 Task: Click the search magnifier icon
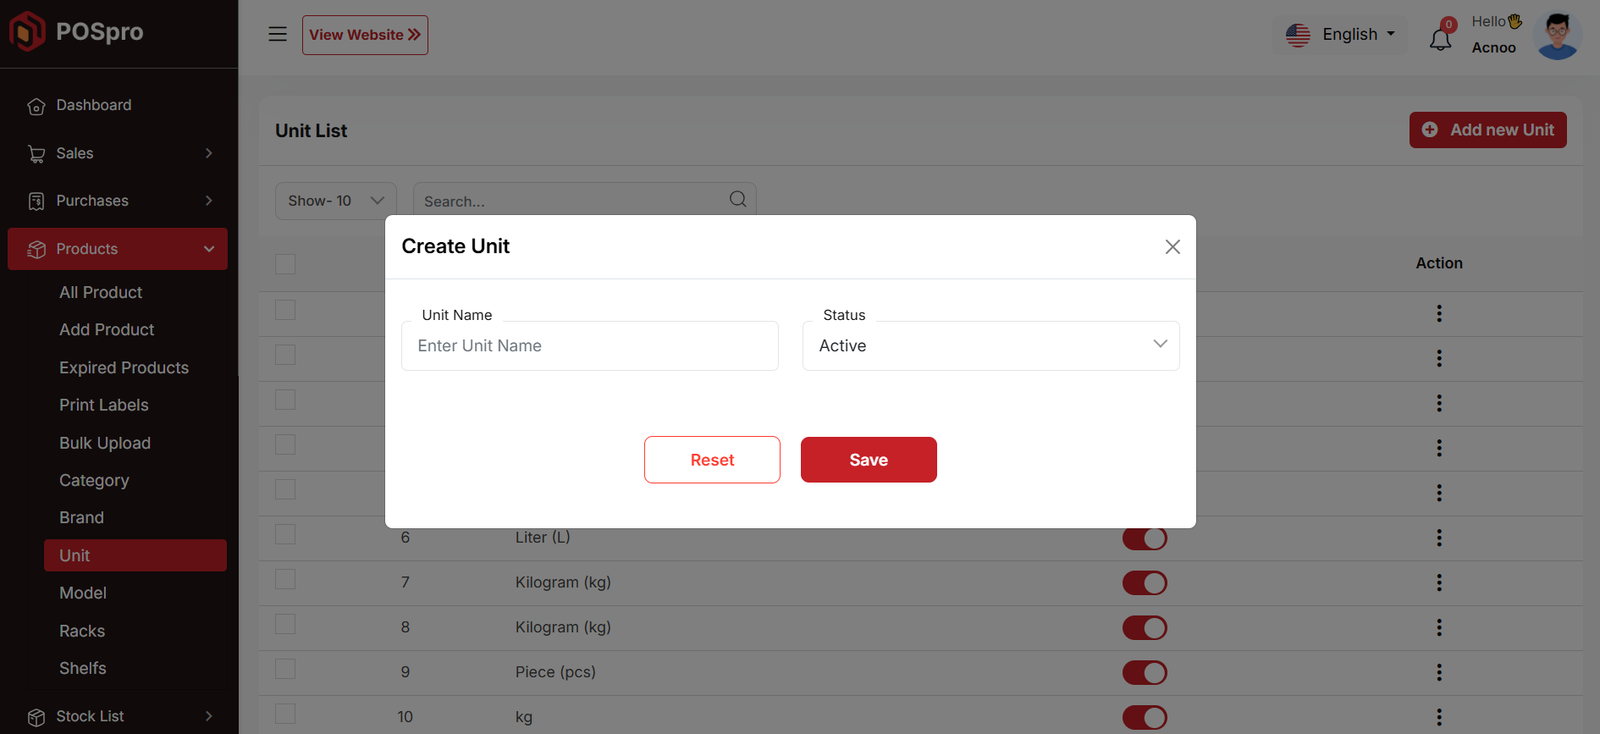pos(738,199)
